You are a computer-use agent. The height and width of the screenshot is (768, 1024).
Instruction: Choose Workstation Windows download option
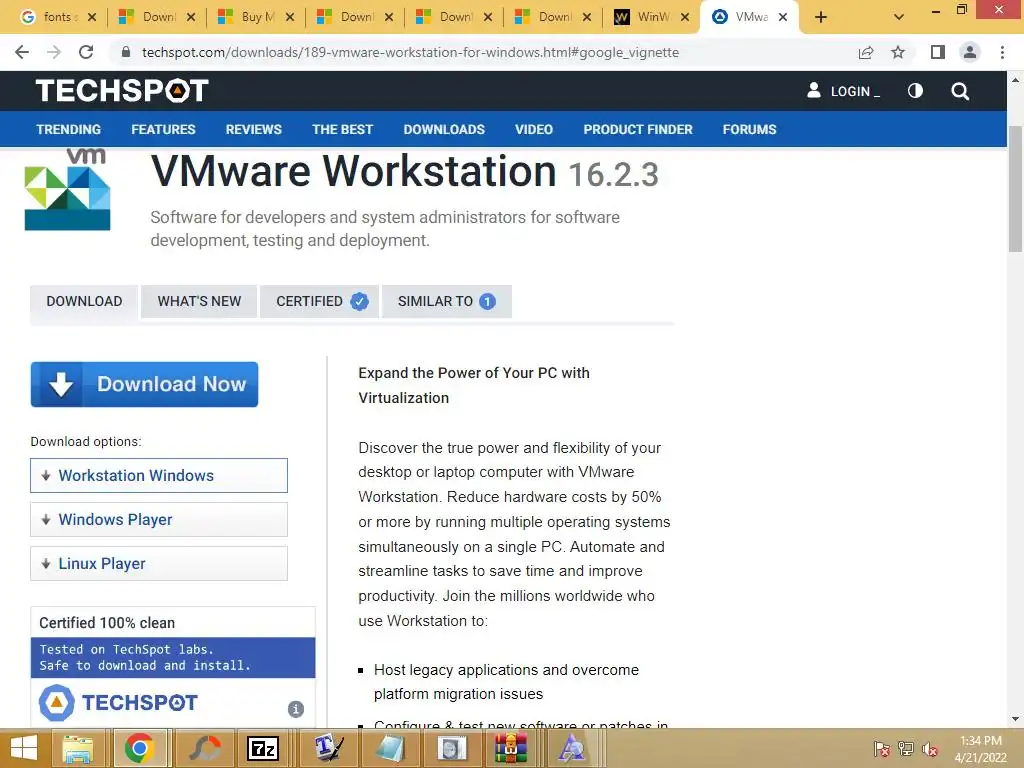[x=159, y=475]
